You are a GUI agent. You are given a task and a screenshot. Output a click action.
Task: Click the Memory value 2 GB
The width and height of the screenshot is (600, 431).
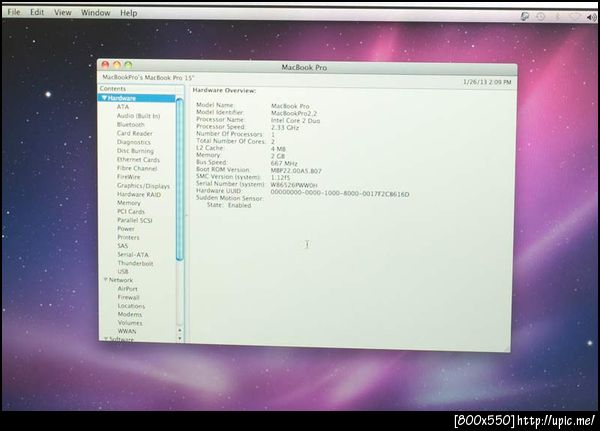(x=278, y=156)
